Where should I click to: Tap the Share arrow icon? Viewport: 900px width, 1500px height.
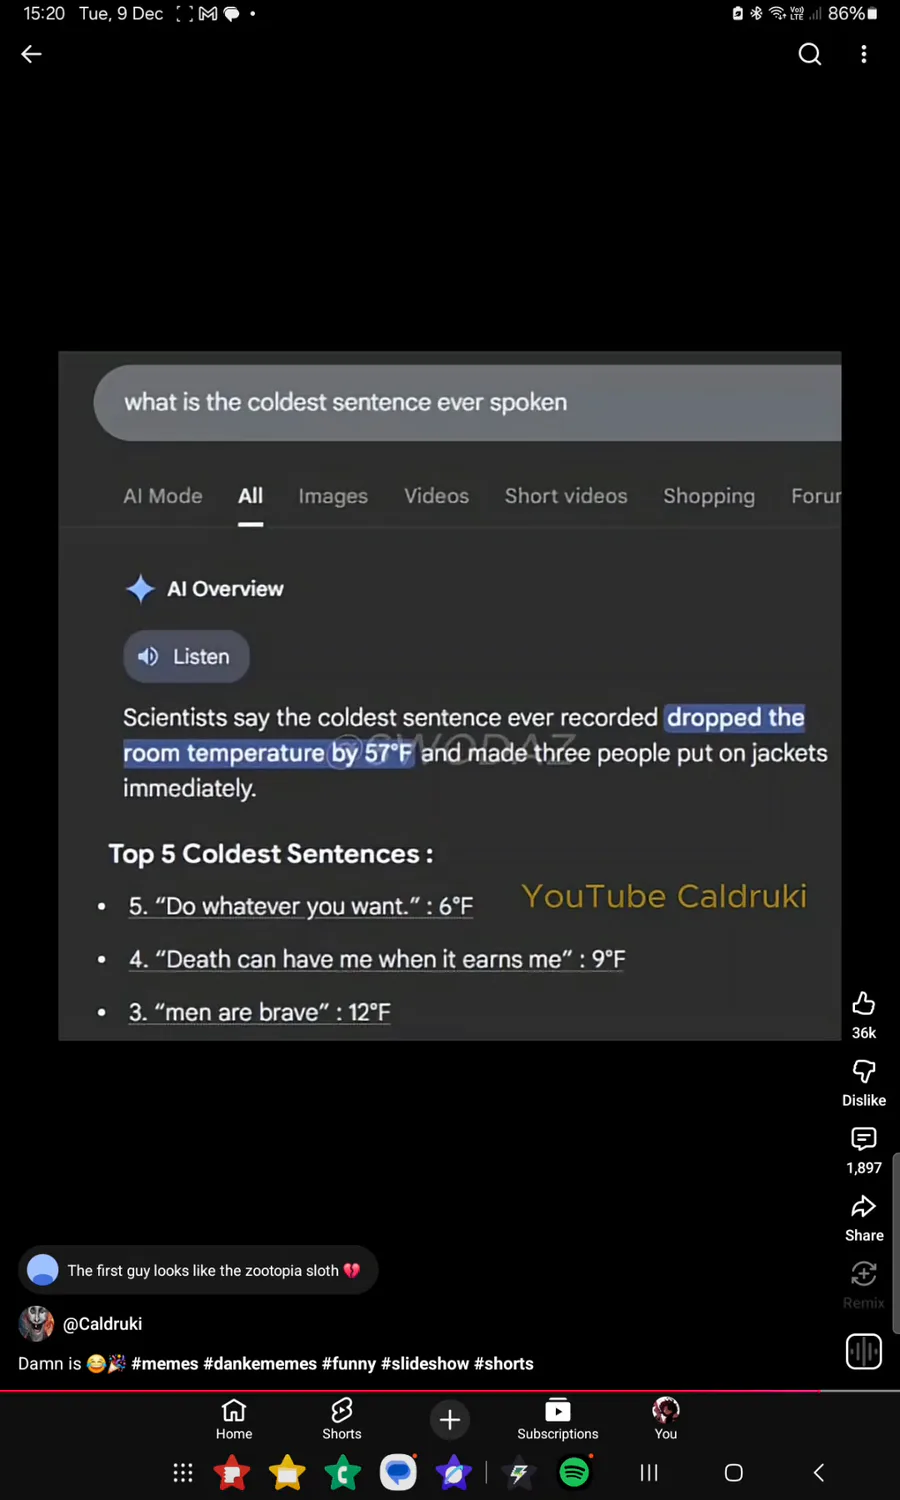pyautogui.click(x=864, y=1207)
